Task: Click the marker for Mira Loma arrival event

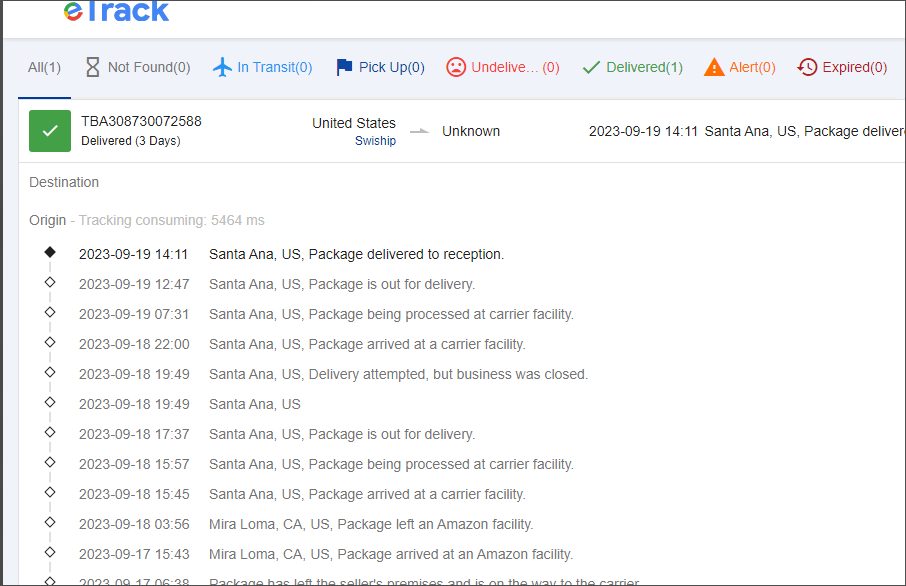Action: point(50,552)
